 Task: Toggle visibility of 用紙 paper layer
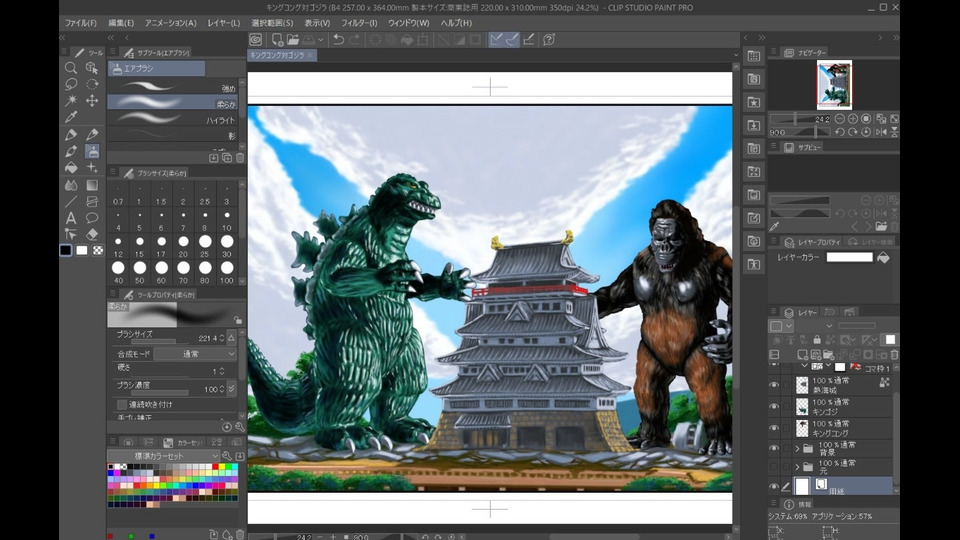point(774,487)
